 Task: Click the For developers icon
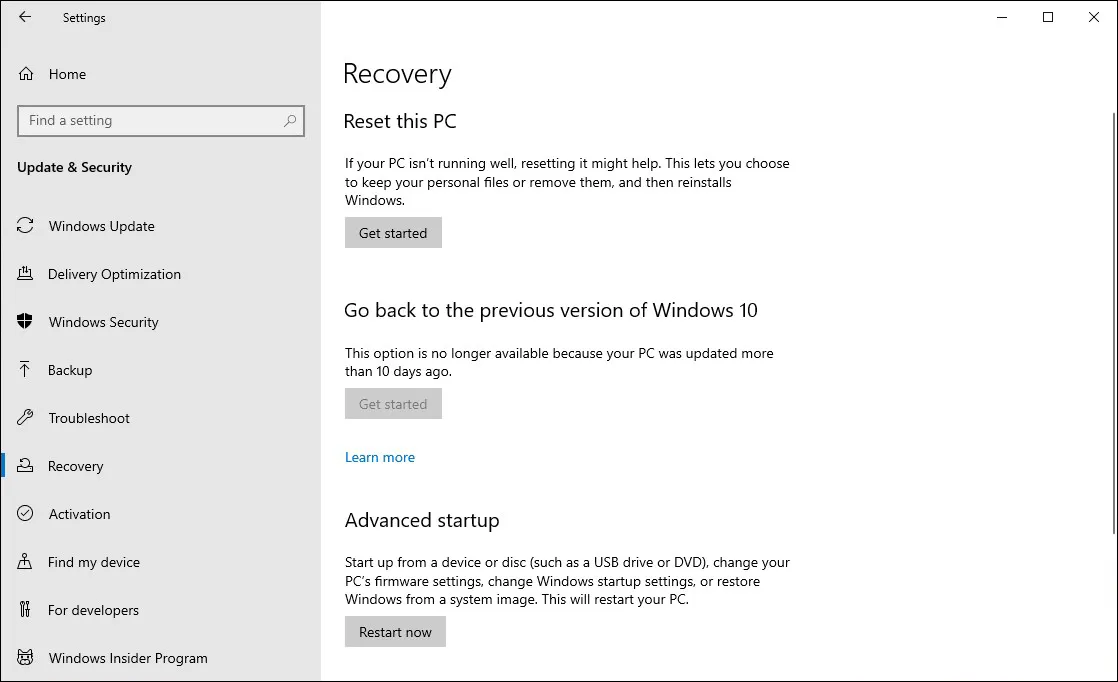click(25, 610)
